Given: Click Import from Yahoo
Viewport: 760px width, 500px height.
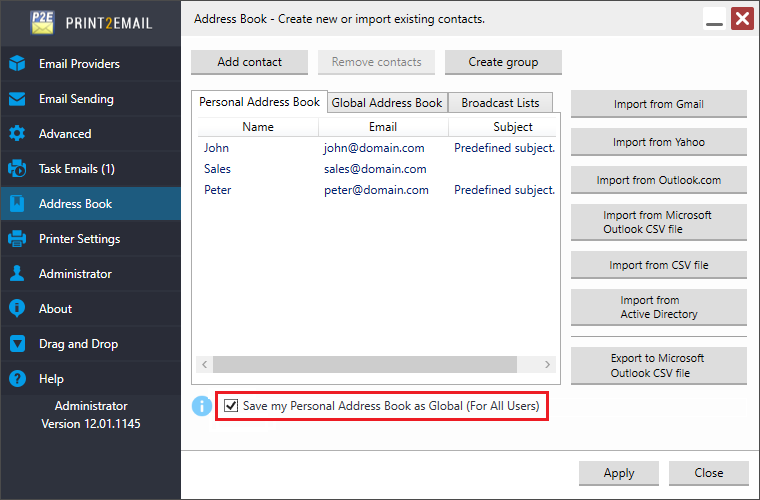Looking at the screenshot, I should pyautogui.click(x=659, y=142).
